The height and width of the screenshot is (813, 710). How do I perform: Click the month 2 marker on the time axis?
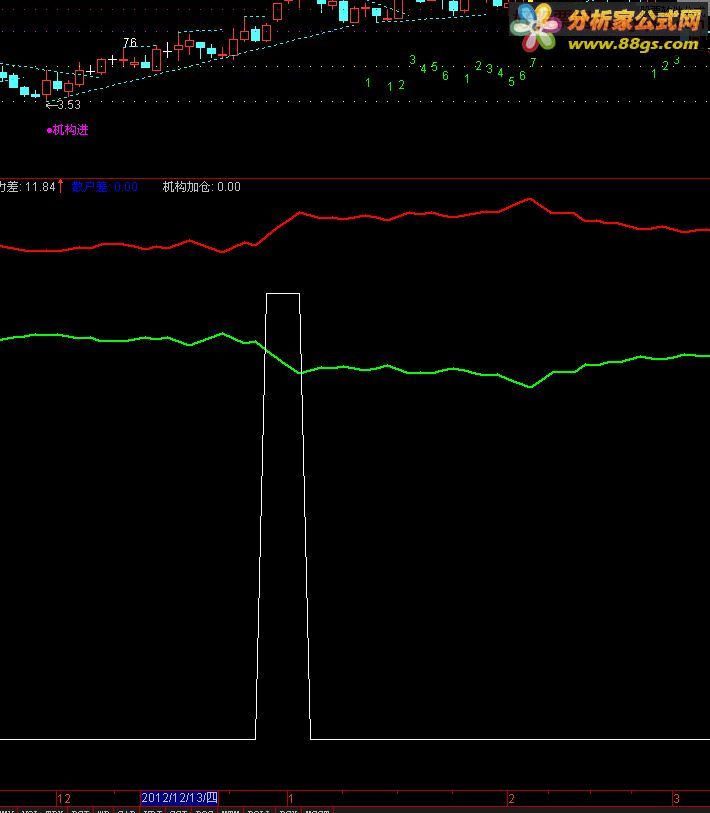(511, 798)
